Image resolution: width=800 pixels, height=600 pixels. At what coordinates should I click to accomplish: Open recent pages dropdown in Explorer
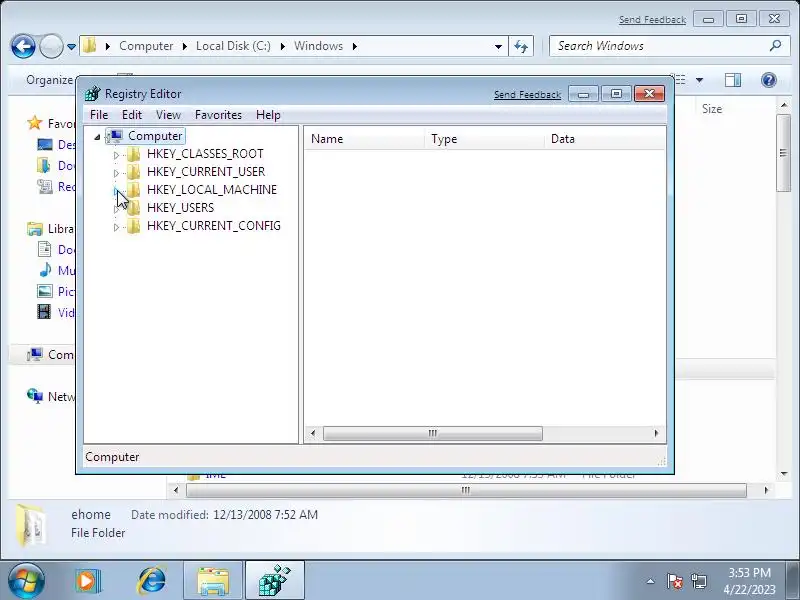point(71,46)
